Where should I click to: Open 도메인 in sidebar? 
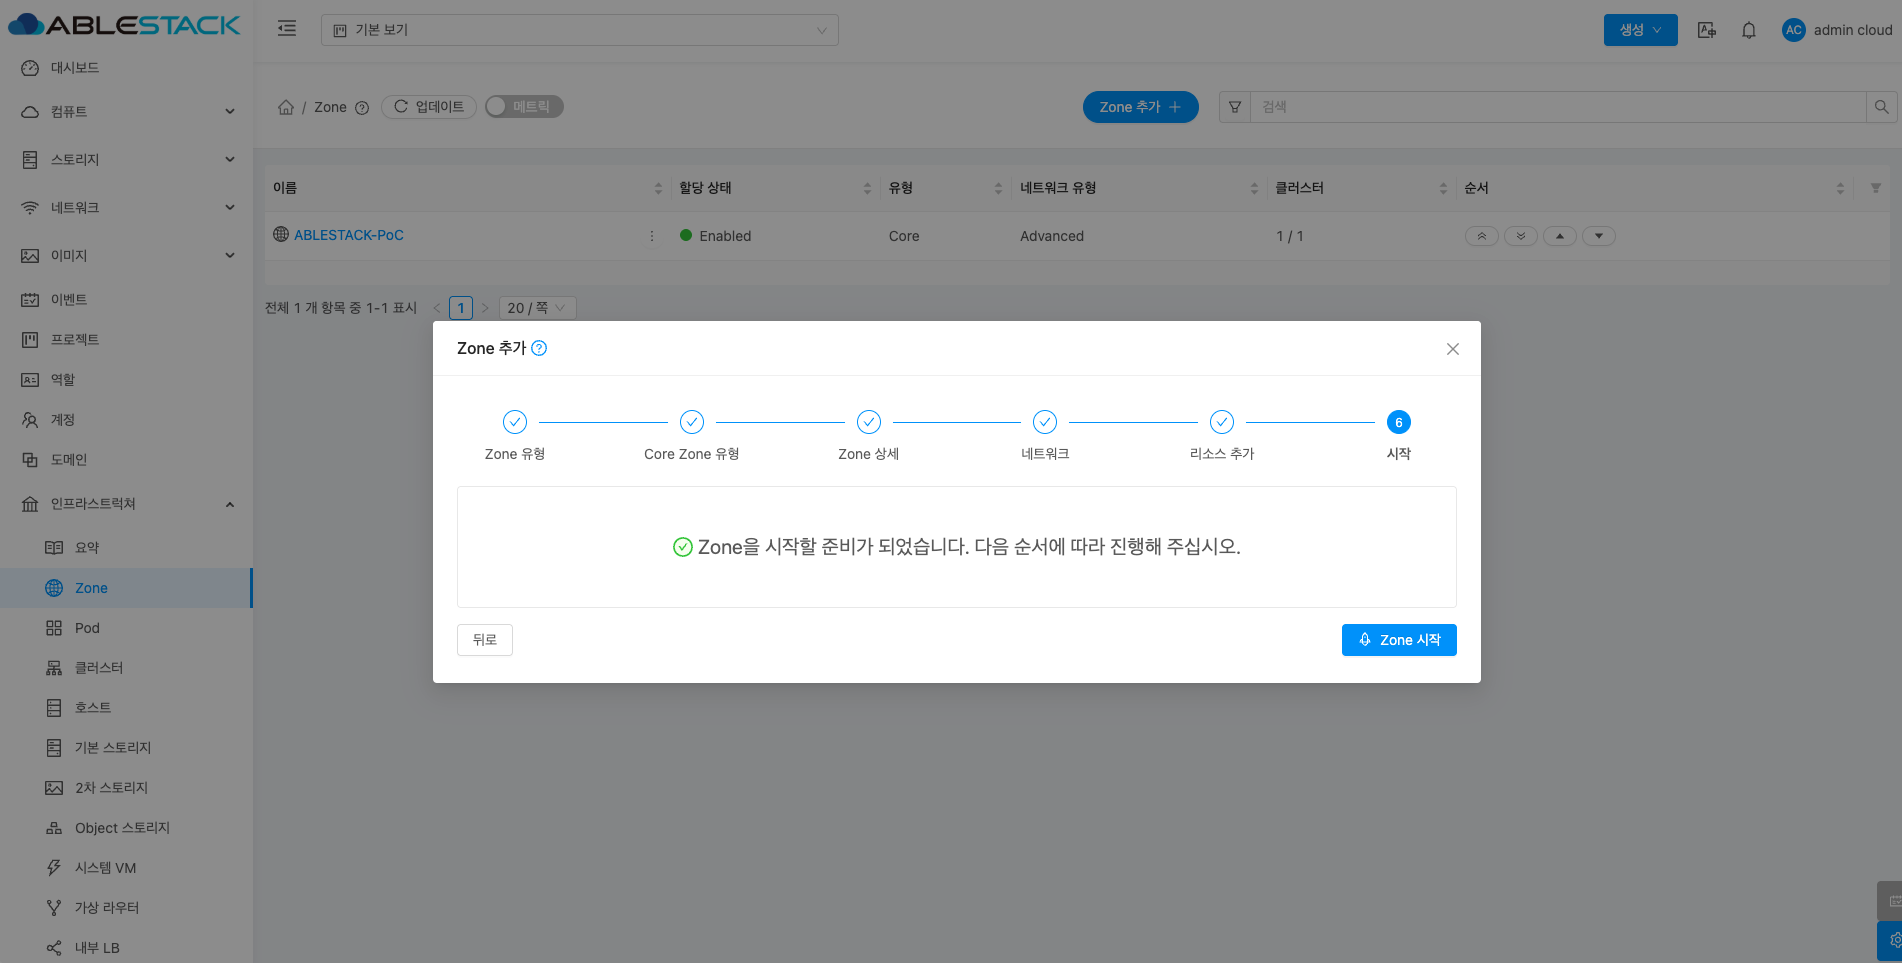126,460
